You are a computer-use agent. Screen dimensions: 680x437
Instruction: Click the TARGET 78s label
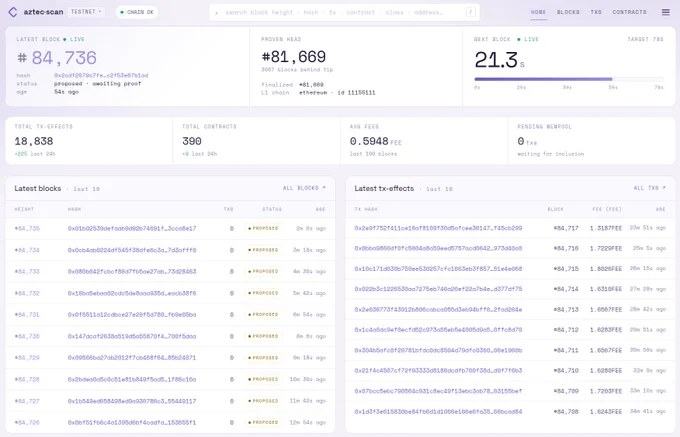tap(645, 39)
